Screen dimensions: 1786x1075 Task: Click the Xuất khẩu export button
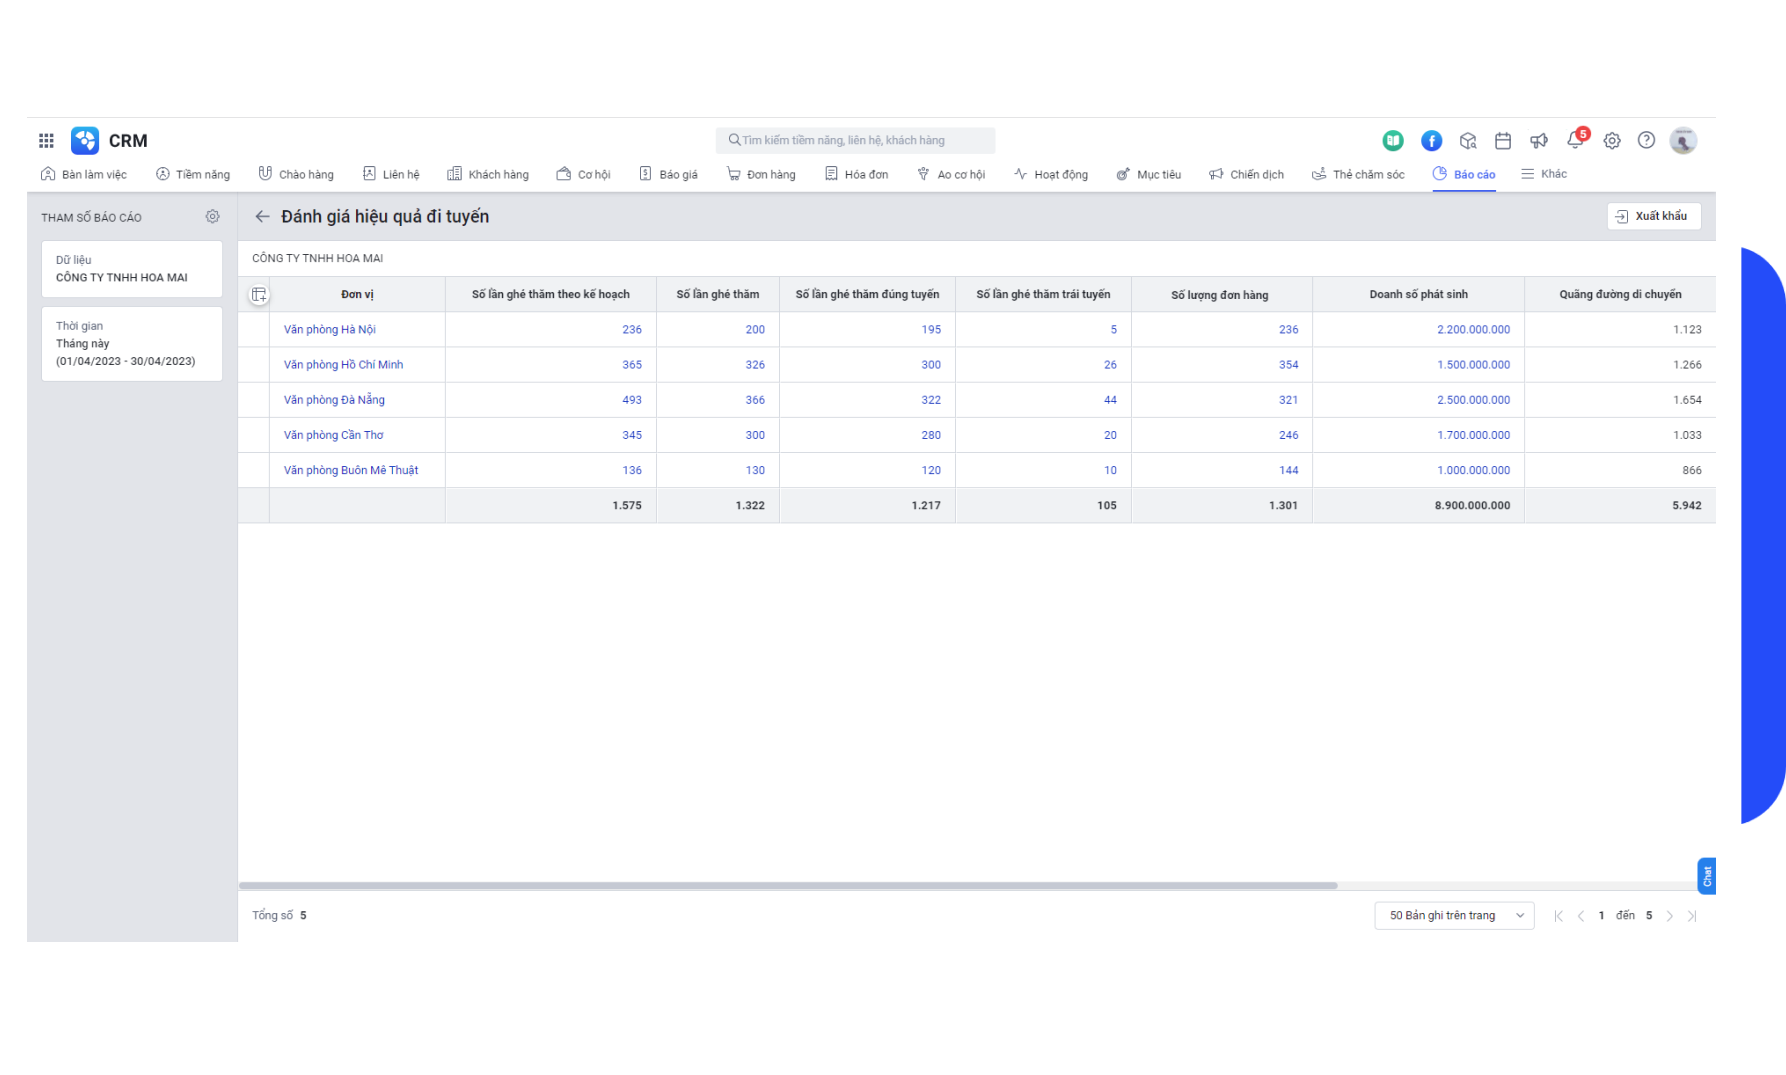coord(1653,216)
